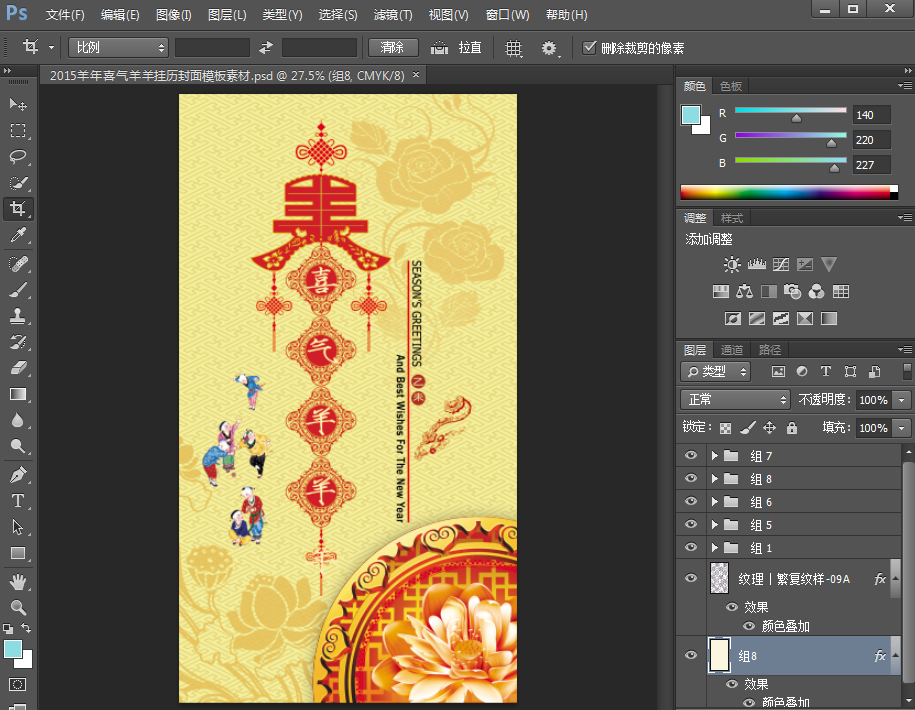This screenshot has width=915, height=710.
Task: Select the Eyedropper tool
Action: [18, 235]
